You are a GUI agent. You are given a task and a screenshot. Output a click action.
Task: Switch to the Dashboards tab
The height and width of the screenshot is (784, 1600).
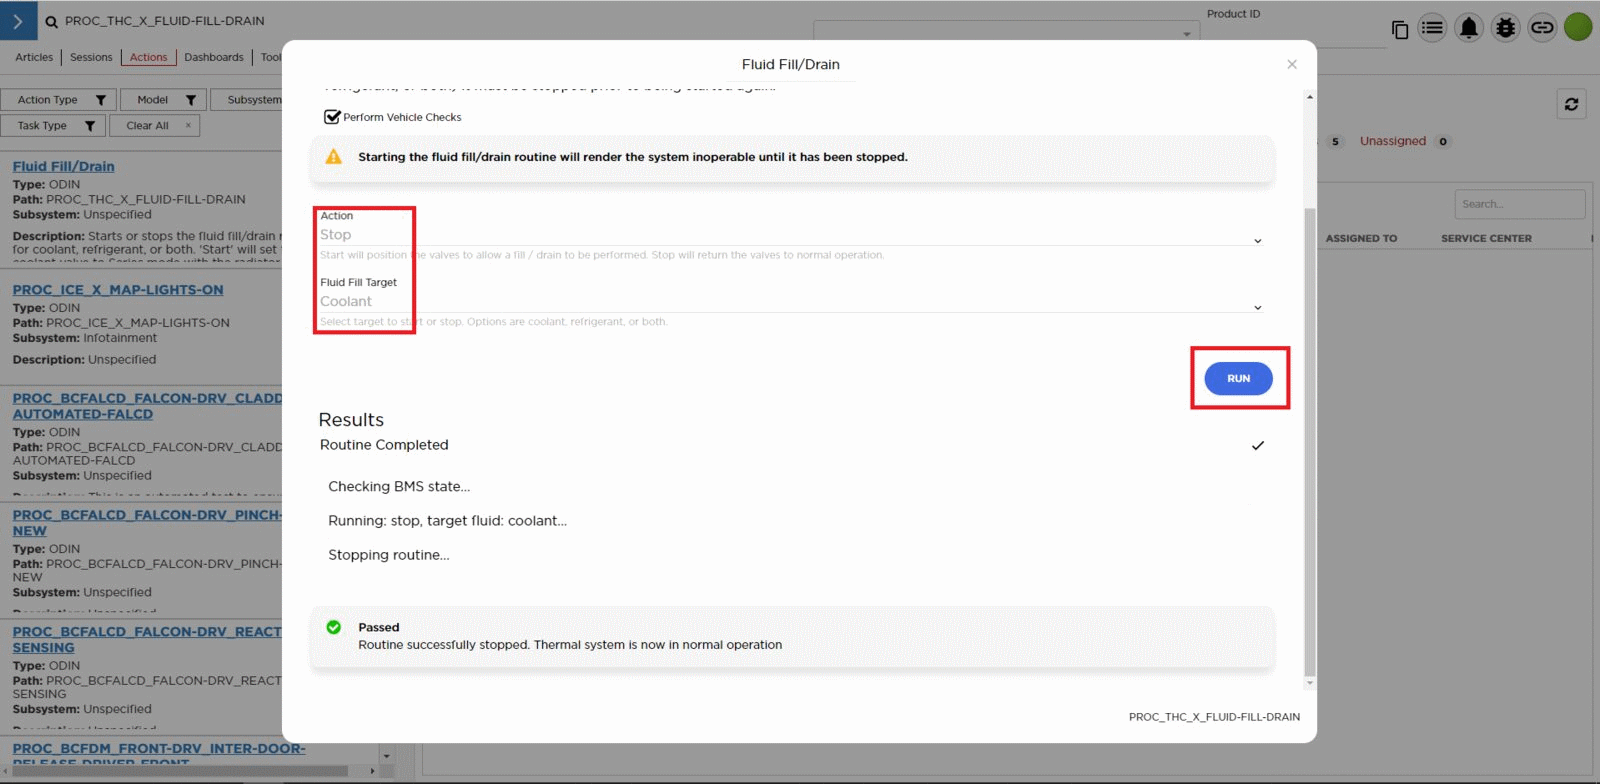[x=213, y=57]
